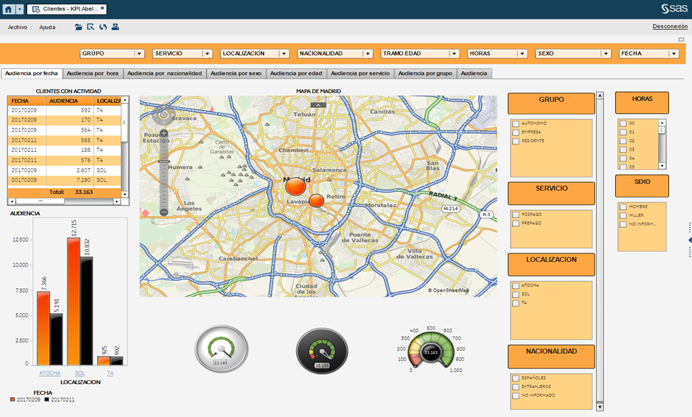The width and height of the screenshot is (692, 417).
Task: Switch to Audiencia por sexo tab
Action: [236, 73]
